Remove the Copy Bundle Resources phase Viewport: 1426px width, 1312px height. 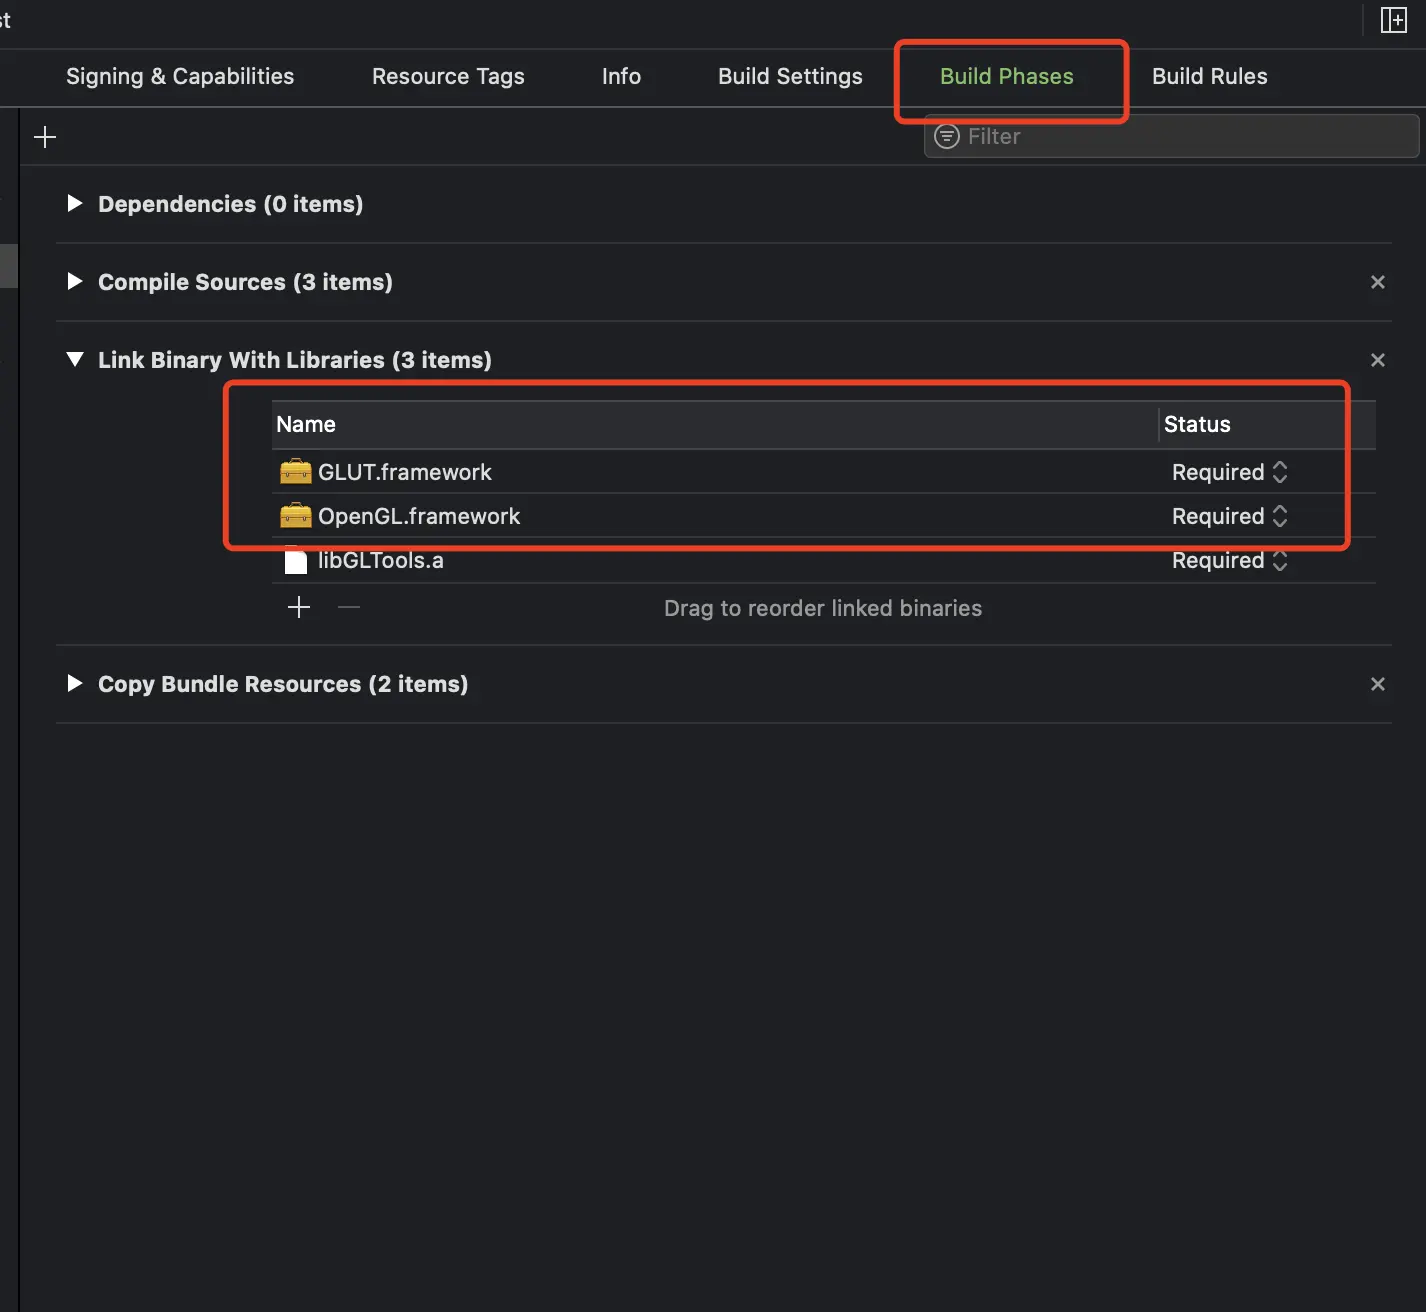(1377, 684)
